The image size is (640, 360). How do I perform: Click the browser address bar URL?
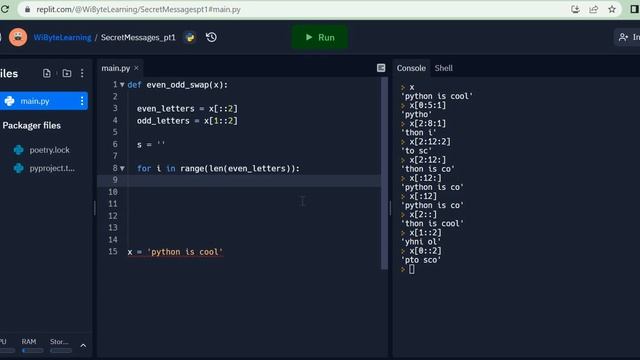pos(138,9)
